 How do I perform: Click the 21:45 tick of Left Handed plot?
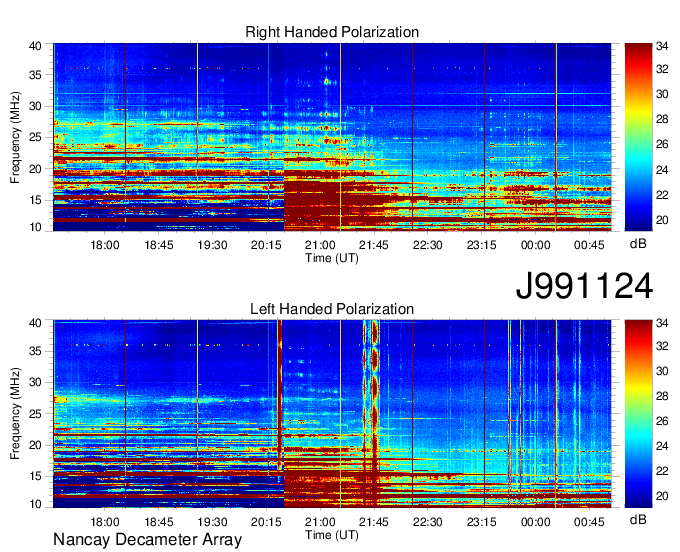click(374, 522)
